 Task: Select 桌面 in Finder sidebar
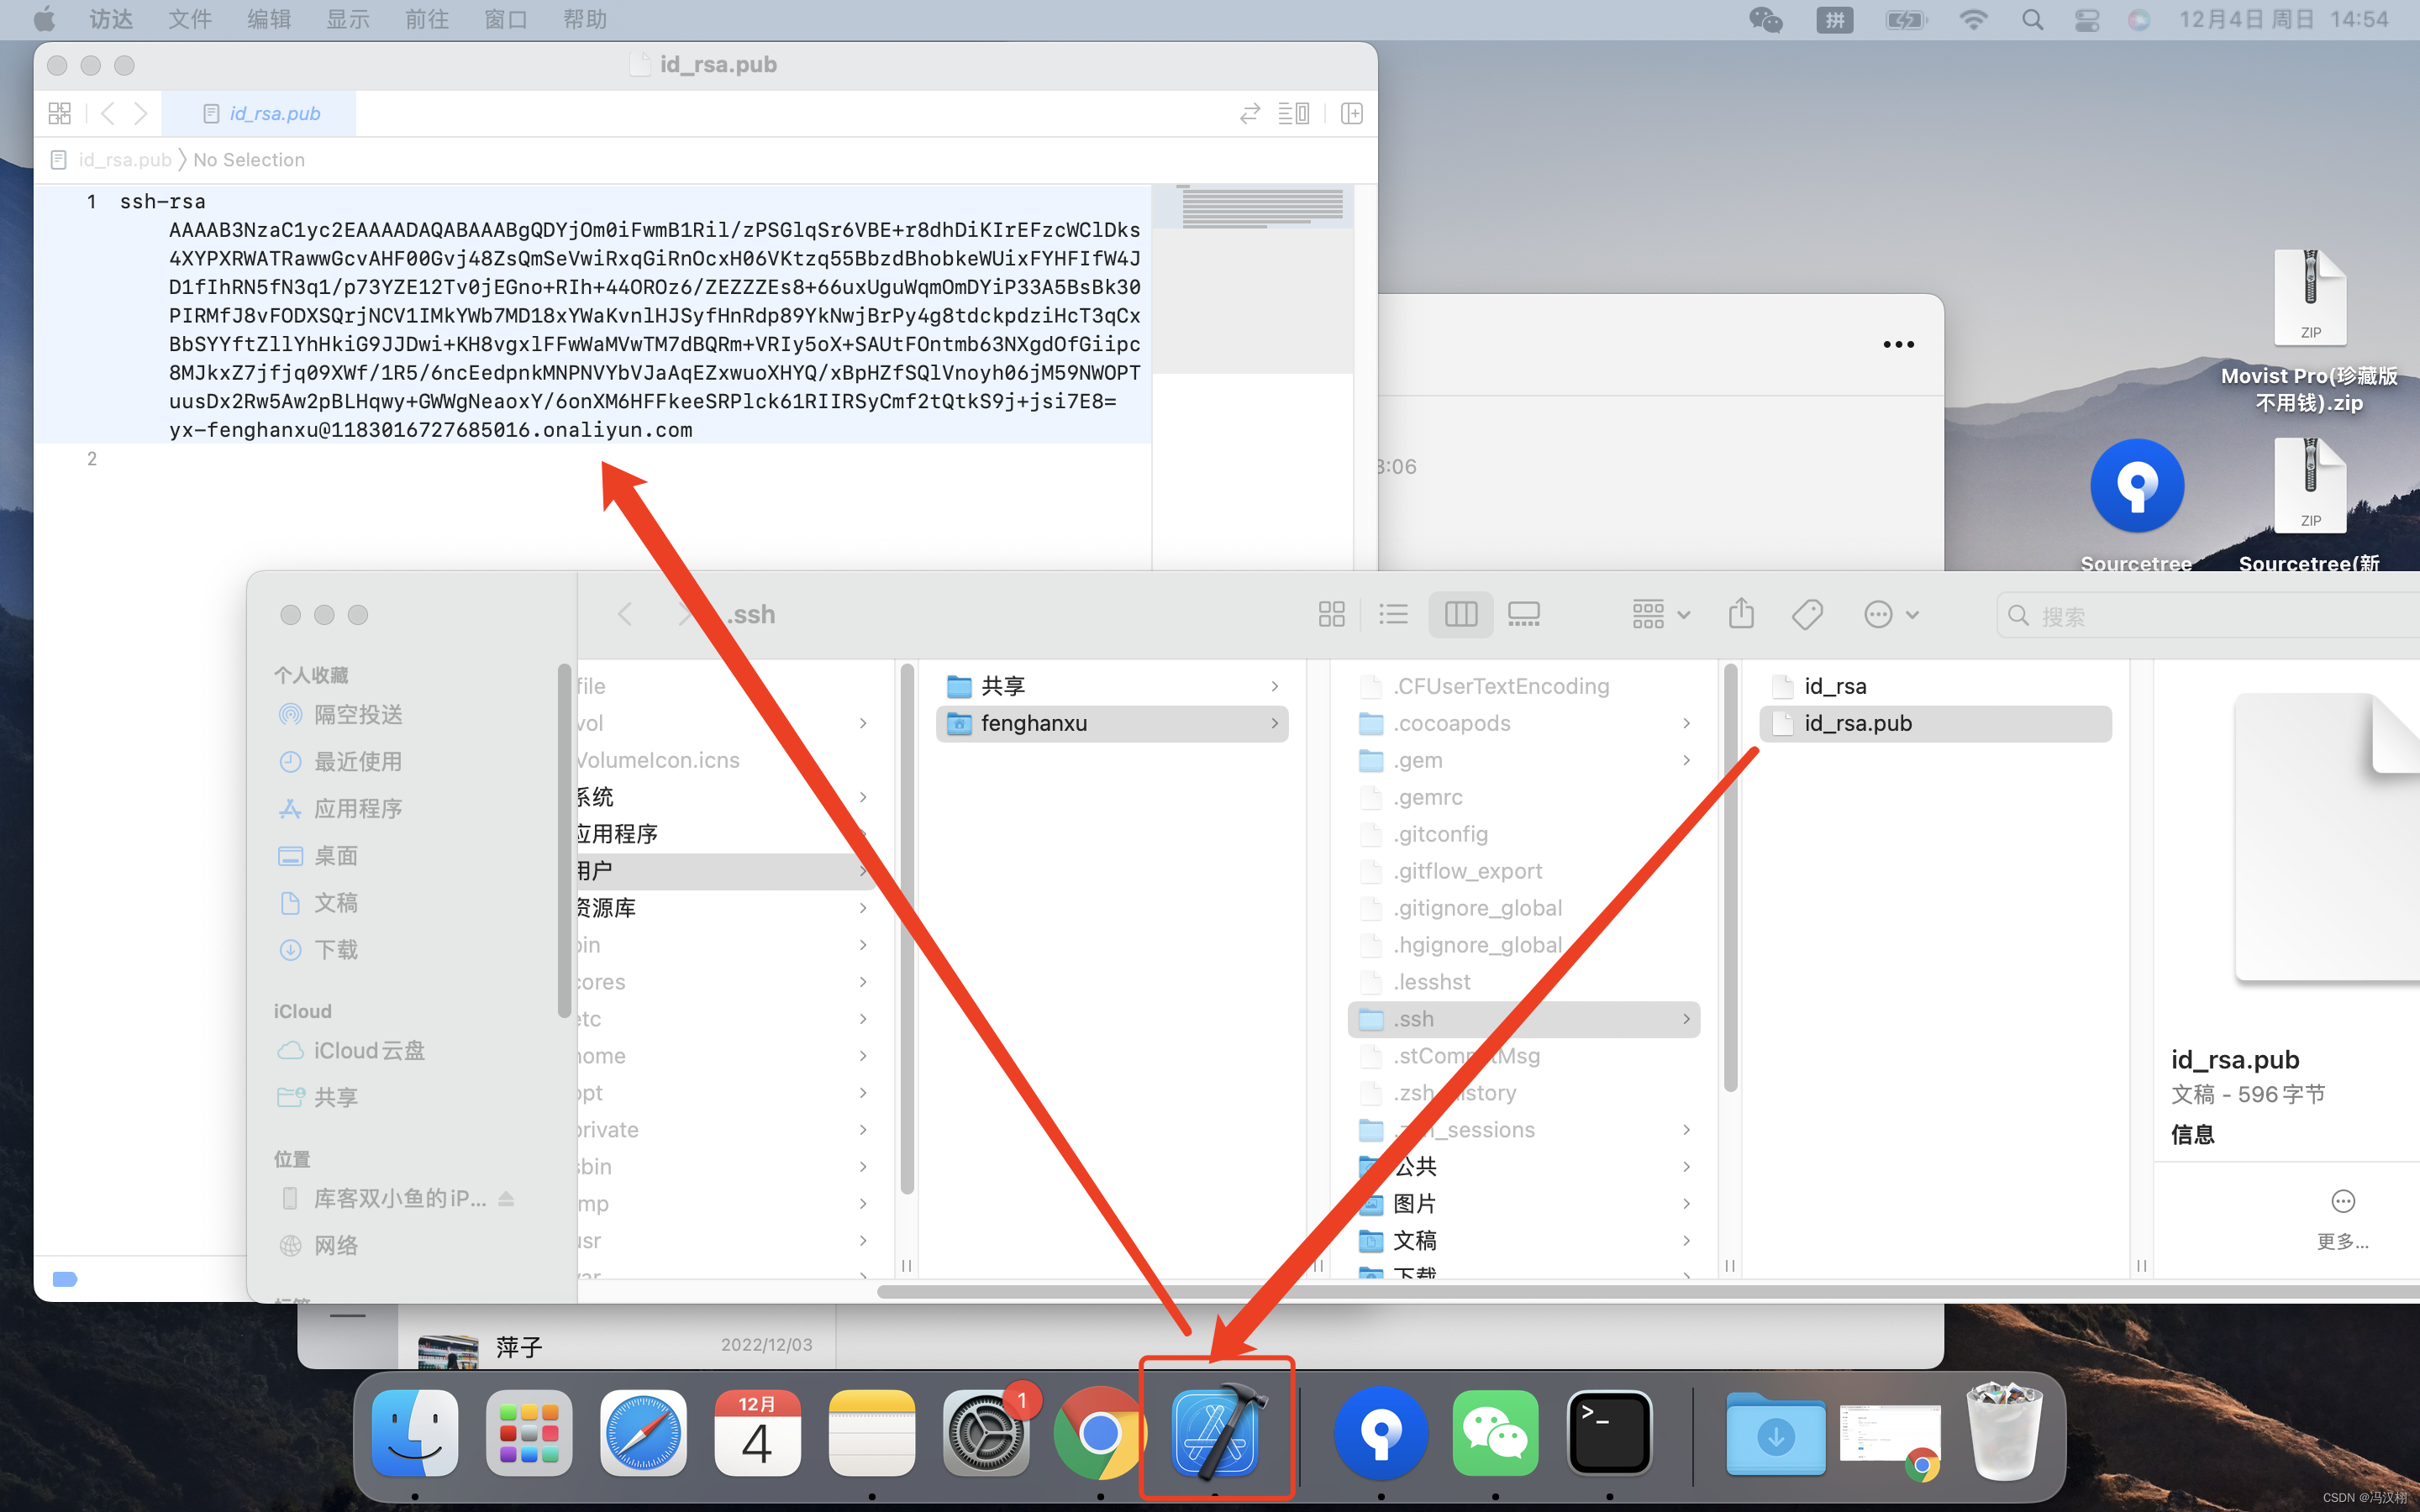pos(318,855)
